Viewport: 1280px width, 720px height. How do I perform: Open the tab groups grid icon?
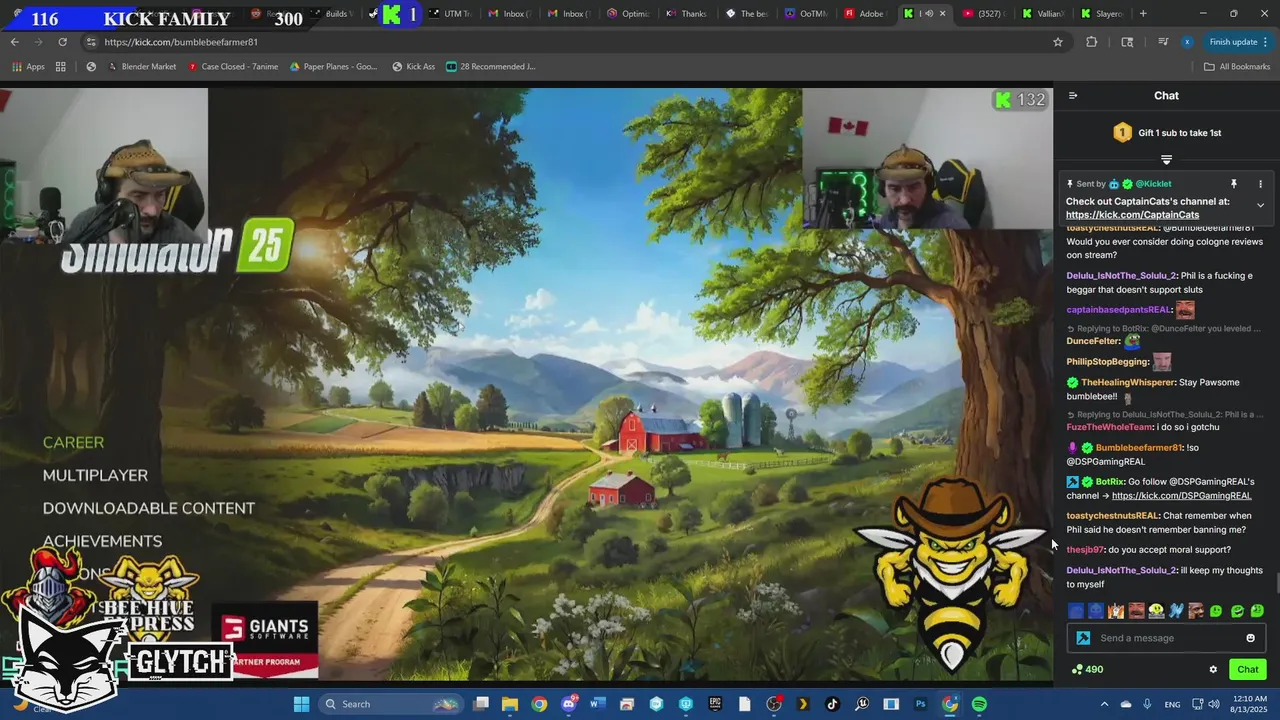(61, 67)
